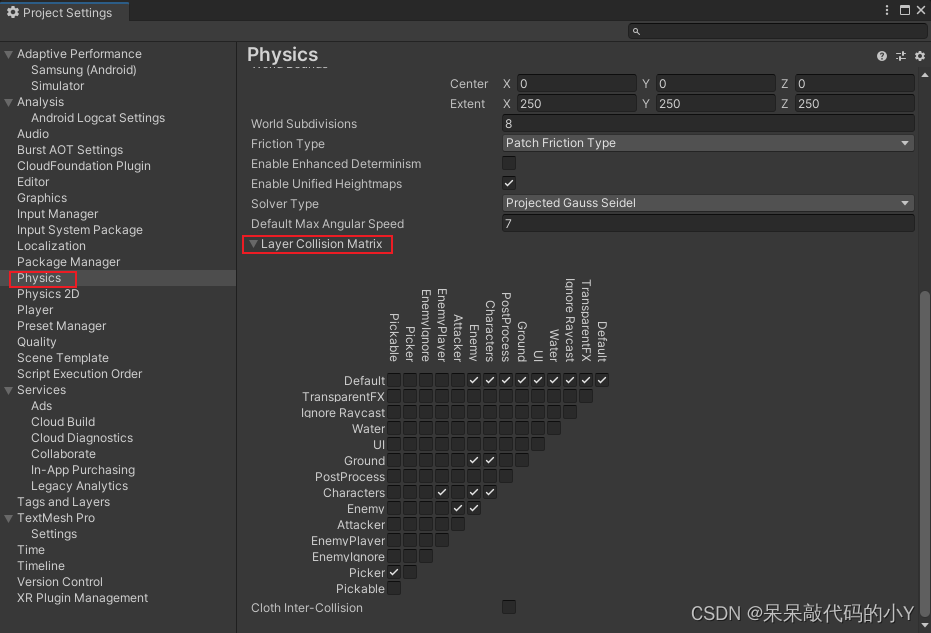Select Physics 2D settings
Viewport: 931px width, 633px height.
[x=48, y=295]
